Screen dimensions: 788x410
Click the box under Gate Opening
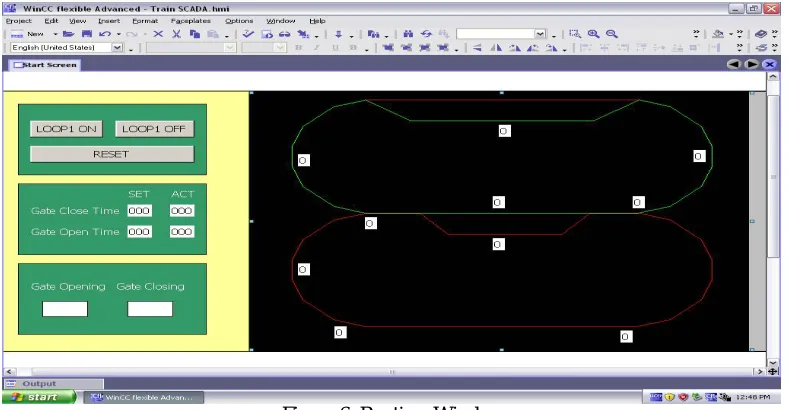65,309
